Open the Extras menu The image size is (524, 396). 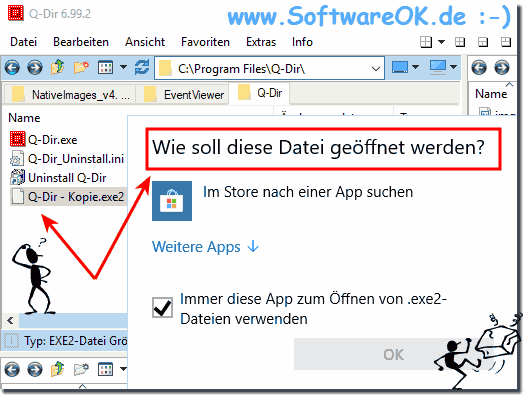coord(261,42)
